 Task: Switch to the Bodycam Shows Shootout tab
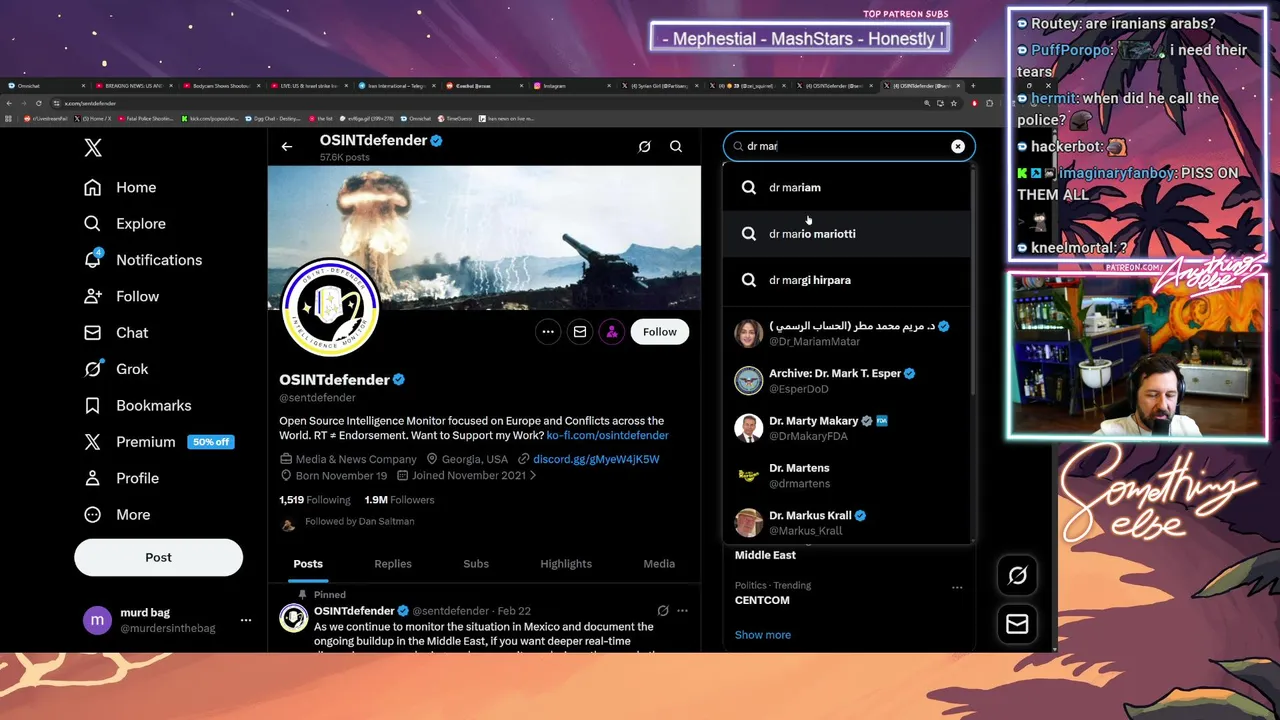click(220, 86)
